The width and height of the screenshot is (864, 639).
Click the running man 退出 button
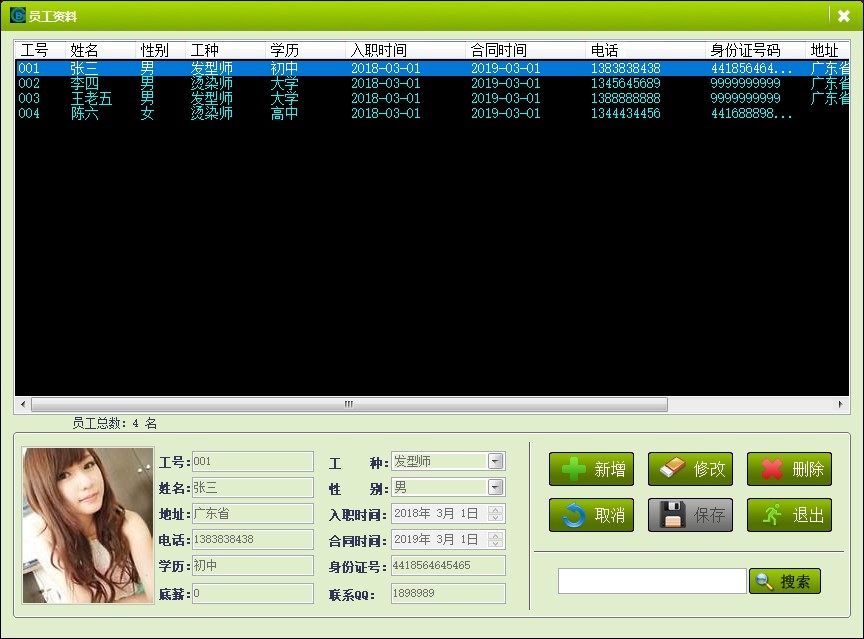pyautogui.click(x=789, y=515)
